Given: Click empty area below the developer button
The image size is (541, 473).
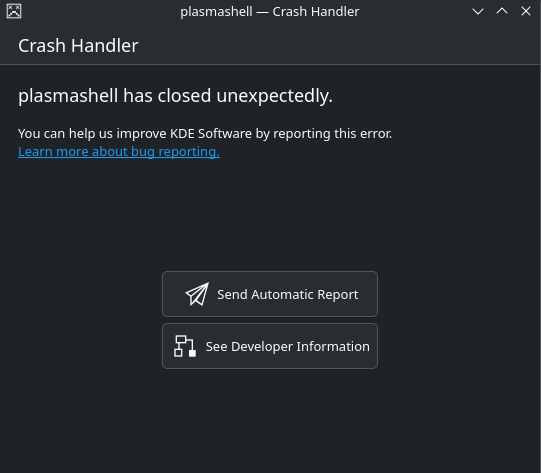Looking at the screenshot, I should click(270, 421).
